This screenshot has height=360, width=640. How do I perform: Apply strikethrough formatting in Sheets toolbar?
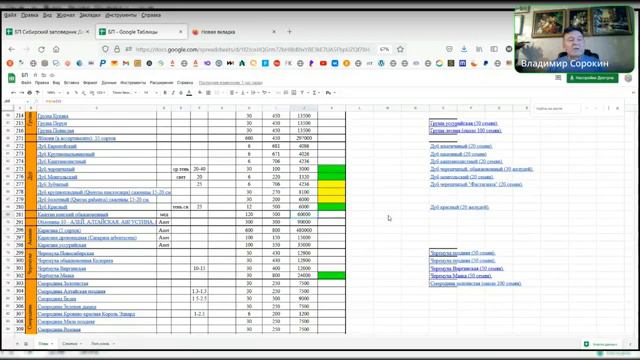(181, 93)
